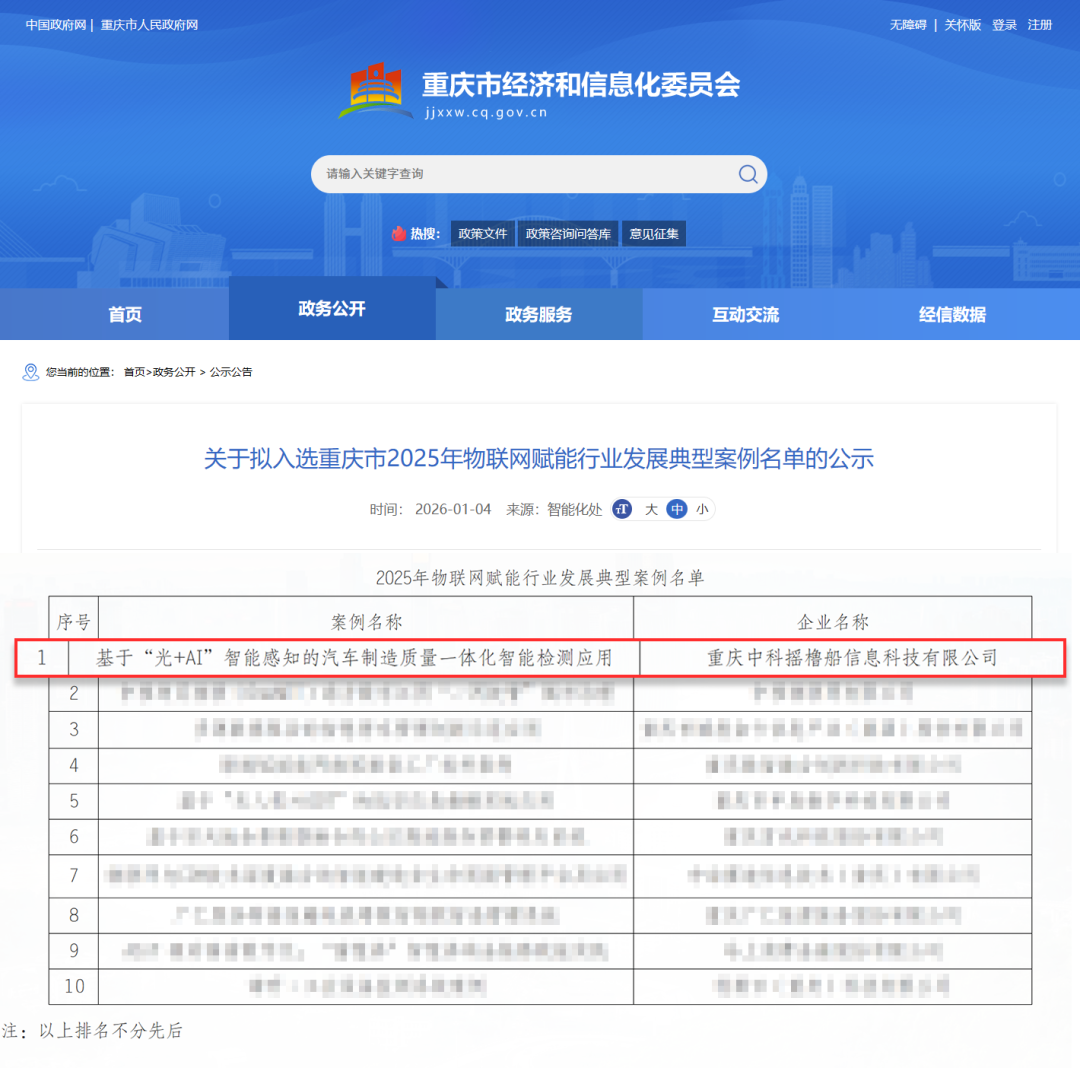This screenshot has height=1068, width=1080.
Task: Click the search magnifier icon
Action: [748, 174]
